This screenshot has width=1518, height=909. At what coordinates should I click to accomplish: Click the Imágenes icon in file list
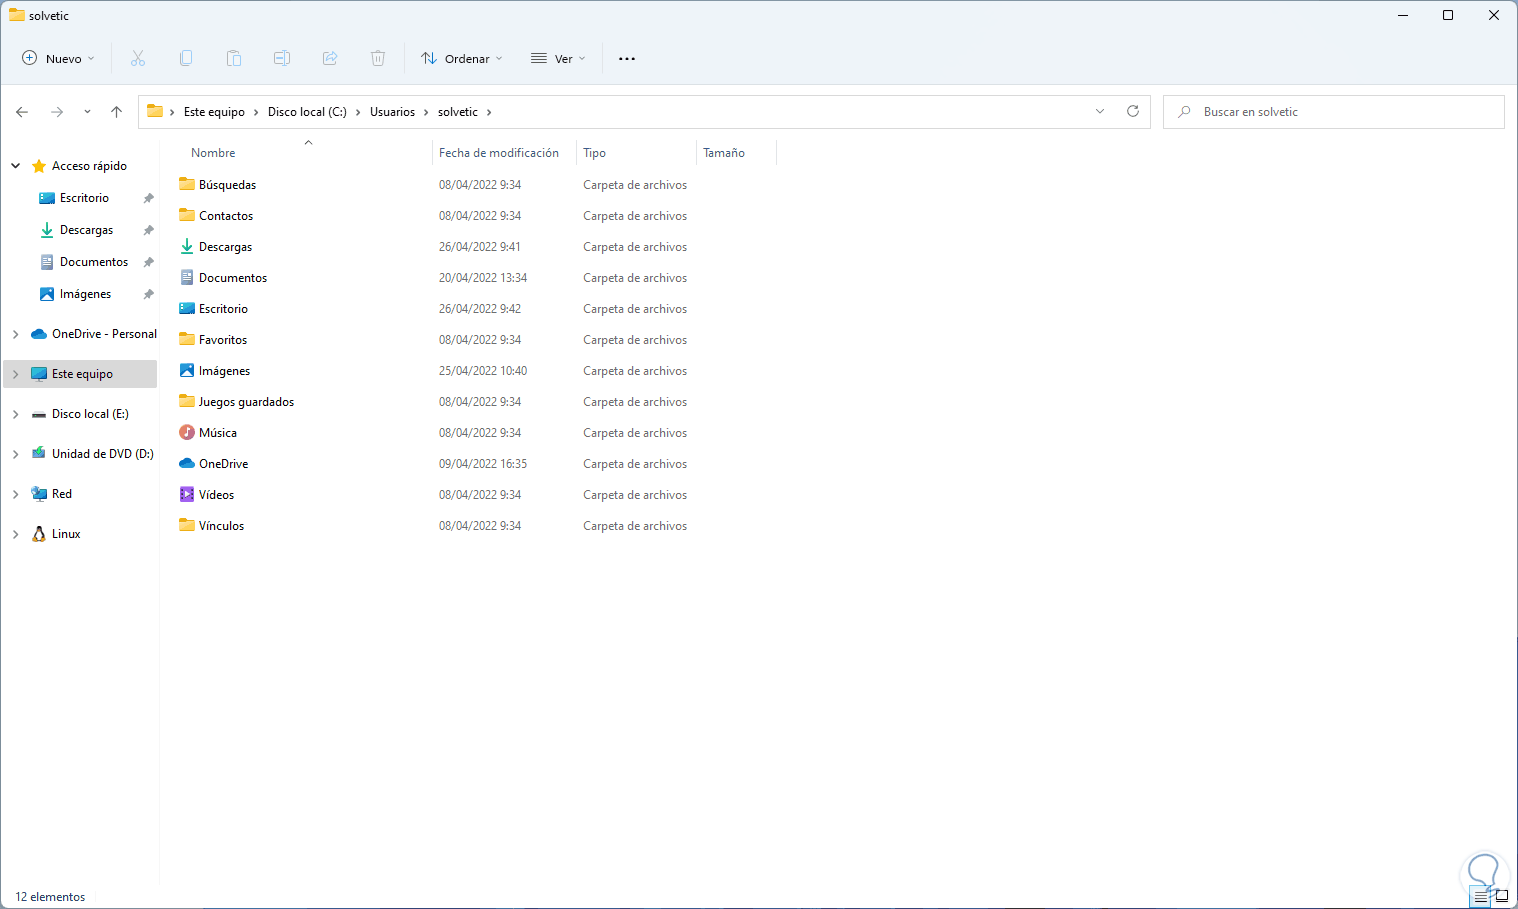pyautogui.click(x=187, y=370)
